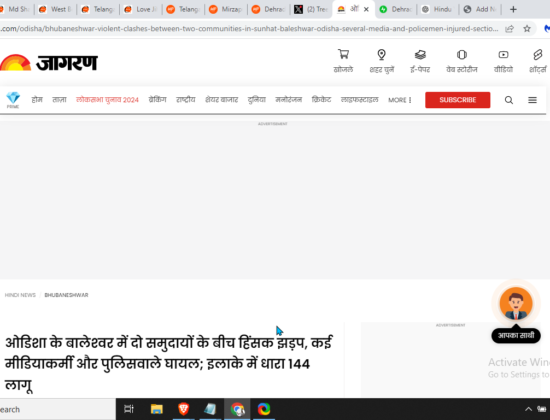Open Task View on the taskbar

coord(129,409)
